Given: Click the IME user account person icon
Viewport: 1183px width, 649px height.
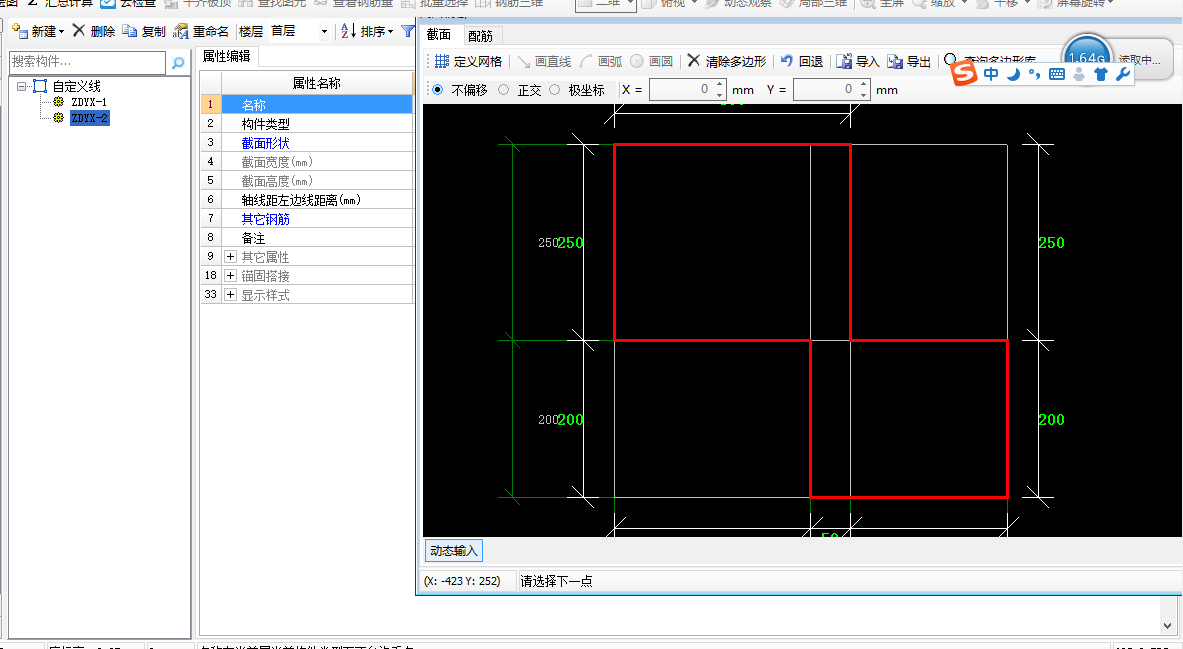Looking at the screenshot, I should [1079, 74].
